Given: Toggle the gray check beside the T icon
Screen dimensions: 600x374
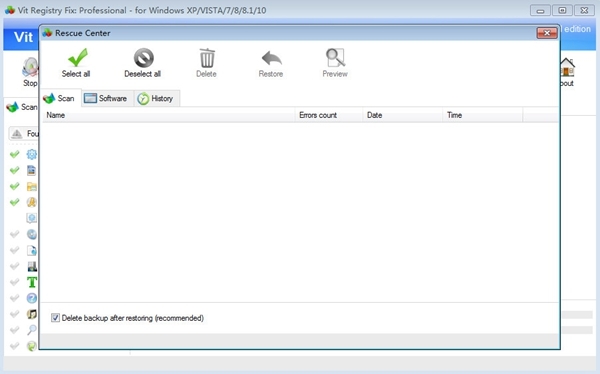Looking at the screenshot, I should [x=15, y=282].
